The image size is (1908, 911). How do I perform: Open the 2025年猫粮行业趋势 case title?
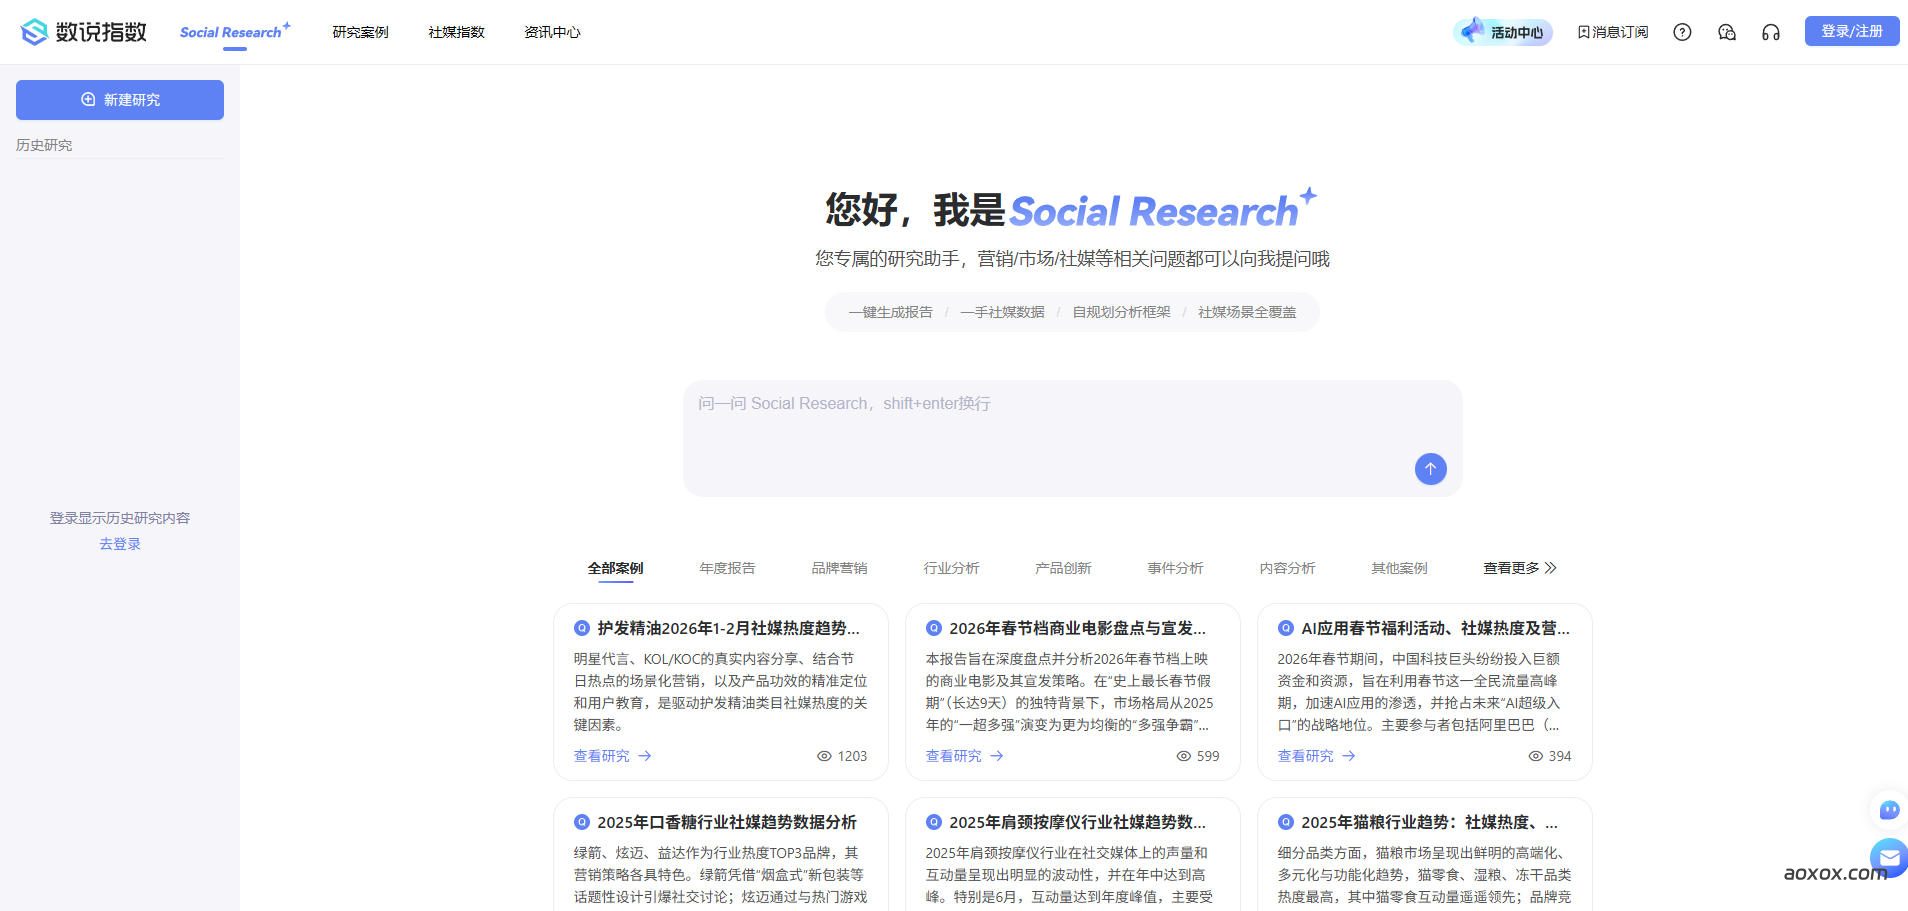click(x=1429, y=822)
